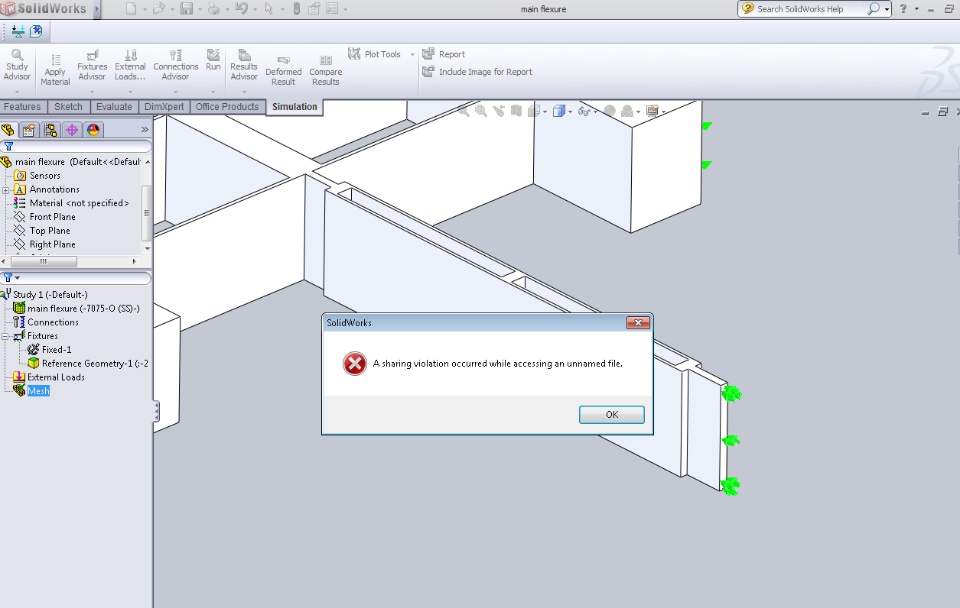Screen dimensions: 960x608
Task: Select the Mesh tree item
Action: coord(38,391)
